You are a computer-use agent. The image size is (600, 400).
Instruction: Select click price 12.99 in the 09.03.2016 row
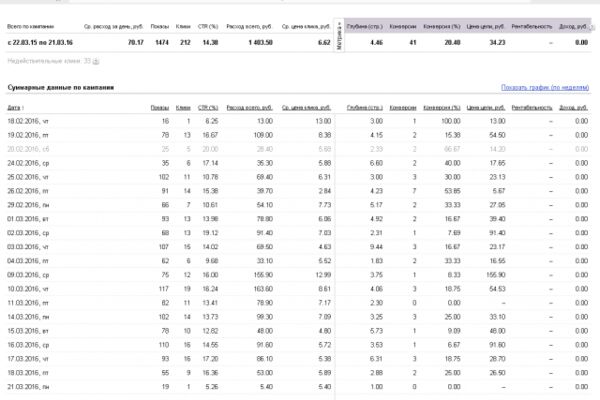323,275
